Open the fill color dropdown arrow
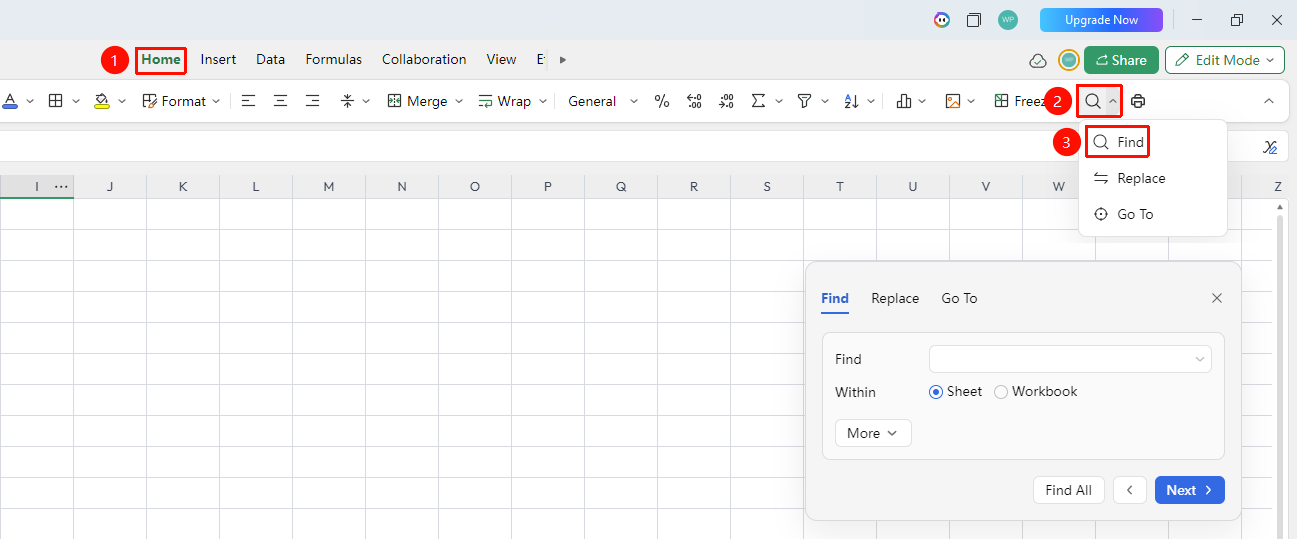This screenshot has width=1297, height=539. tap(122, 101)
